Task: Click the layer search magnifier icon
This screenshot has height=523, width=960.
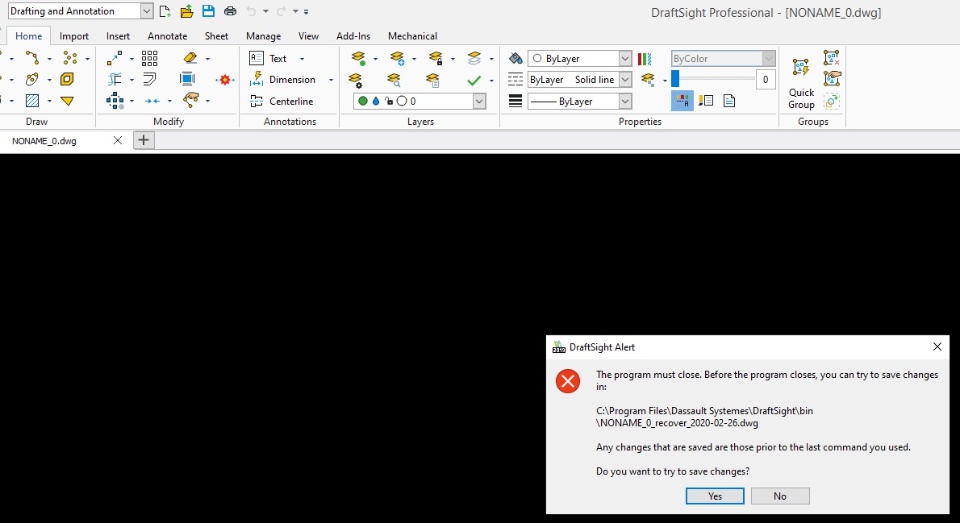Action: (394, 80)
